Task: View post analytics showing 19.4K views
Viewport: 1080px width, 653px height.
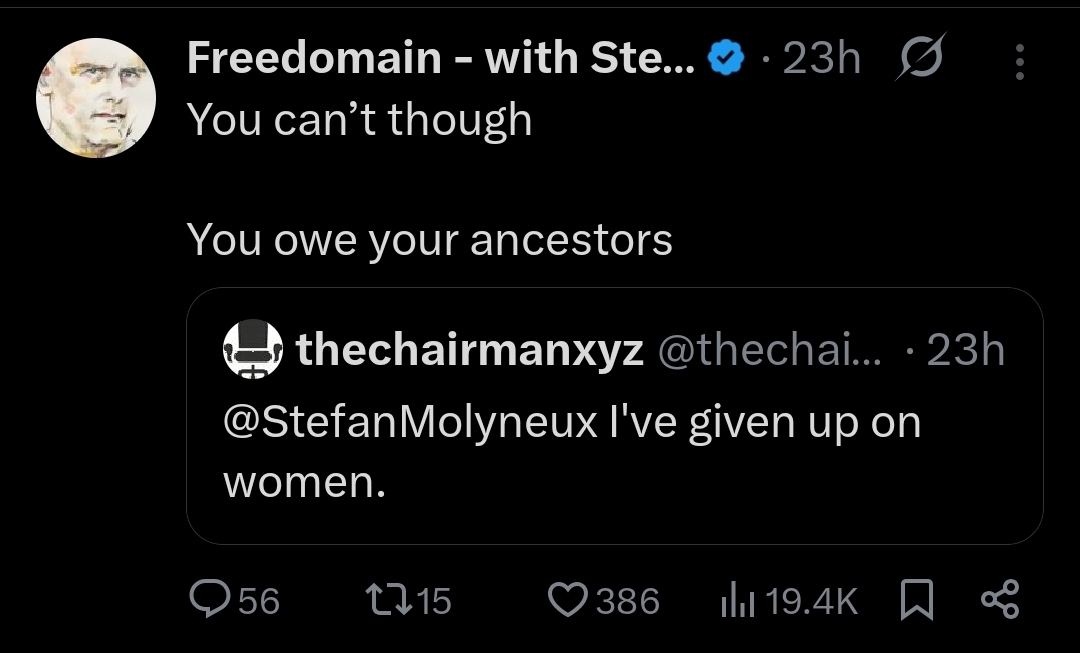Action: pos(735,600)
